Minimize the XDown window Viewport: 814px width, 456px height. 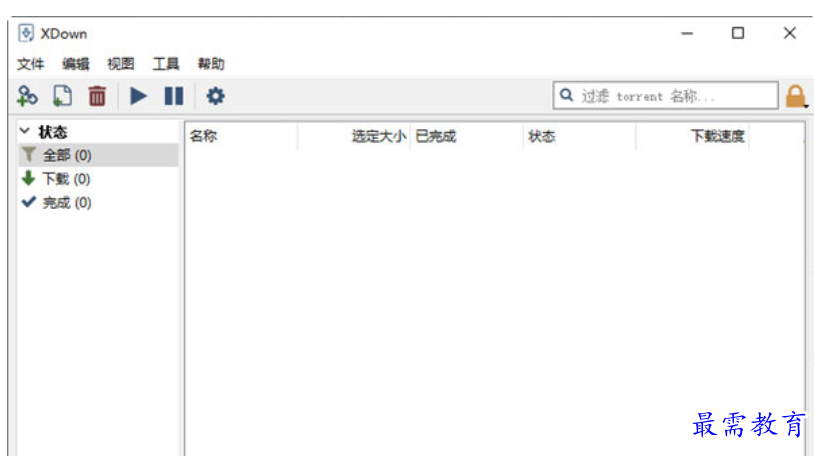point(687,33)
